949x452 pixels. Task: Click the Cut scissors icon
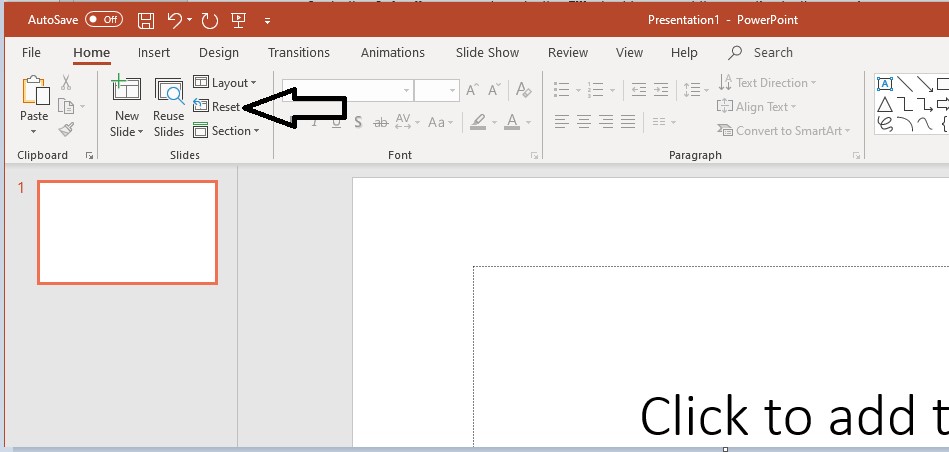66,82
